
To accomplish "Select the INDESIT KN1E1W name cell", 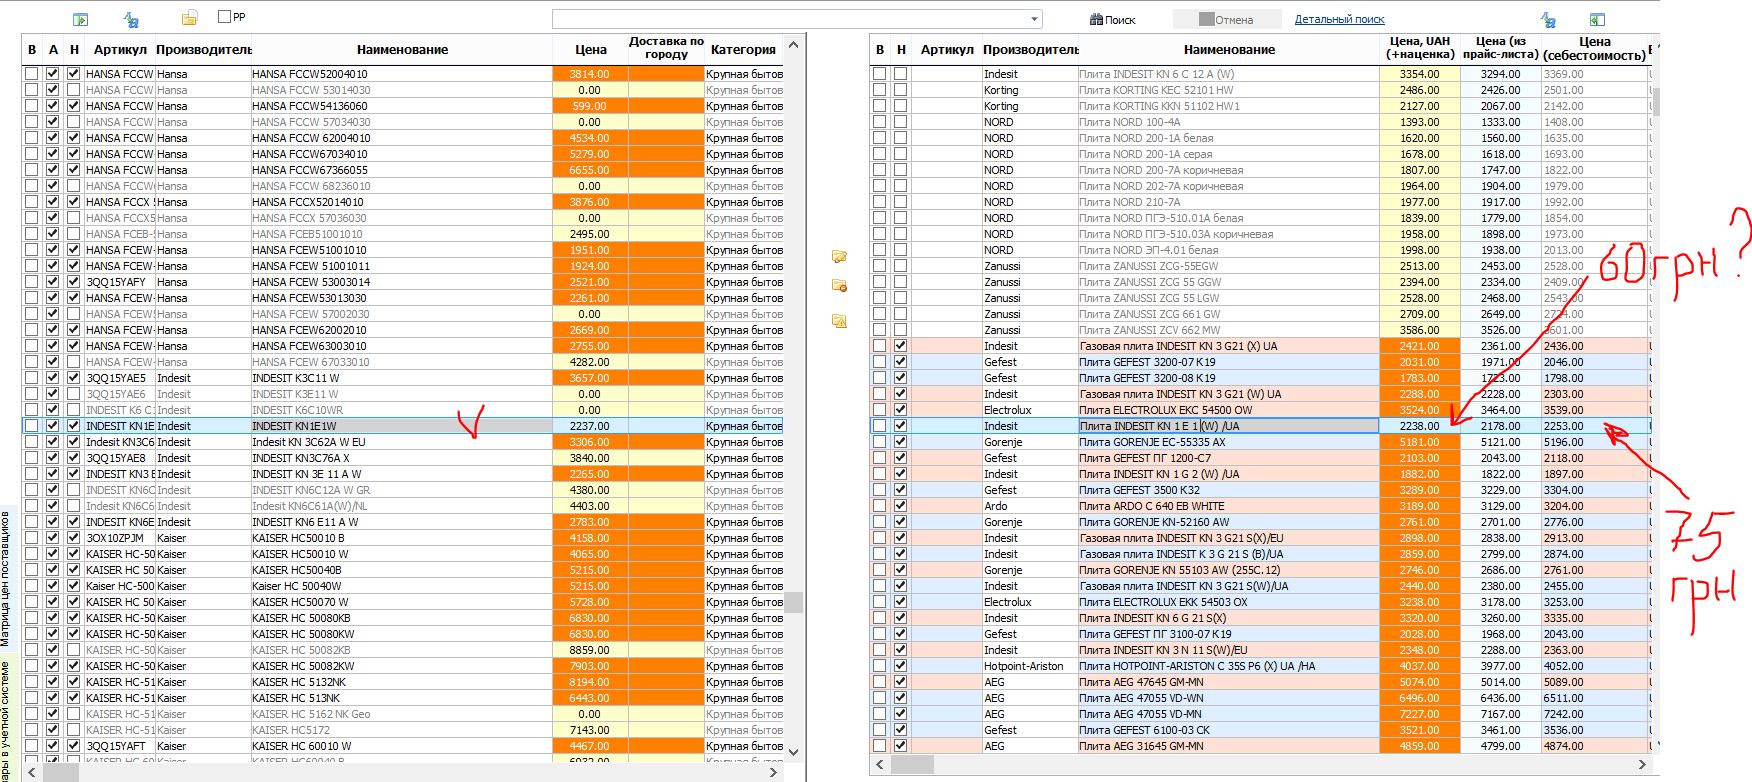I will (401, 426).
